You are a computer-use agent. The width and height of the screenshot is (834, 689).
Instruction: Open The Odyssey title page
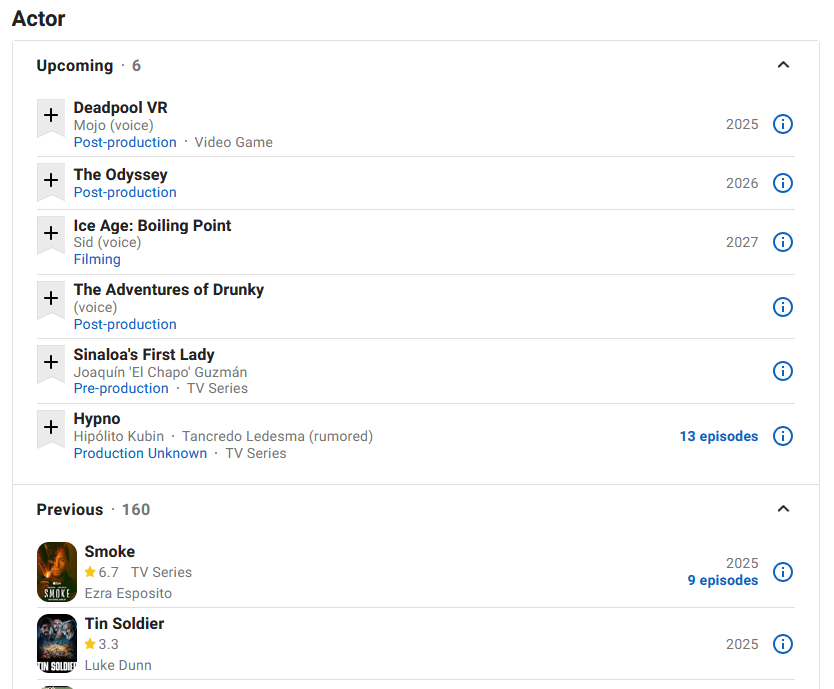(120, 175)
